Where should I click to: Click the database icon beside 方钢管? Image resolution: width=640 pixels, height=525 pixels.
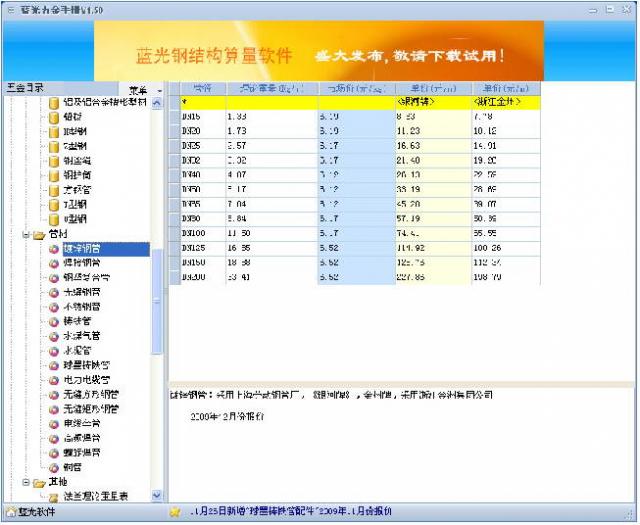coord(54,190)
